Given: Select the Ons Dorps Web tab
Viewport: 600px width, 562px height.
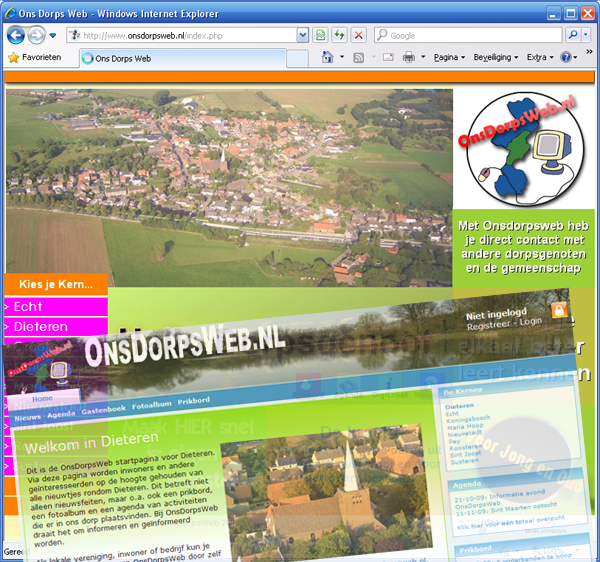Looking at the screenshot, I should 183,59.
